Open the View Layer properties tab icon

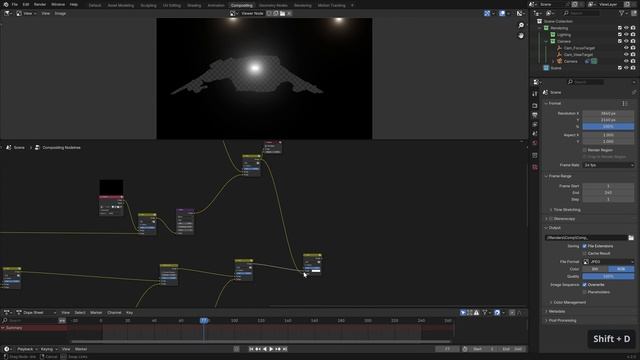pyautogui.click(x=535, y=124)
